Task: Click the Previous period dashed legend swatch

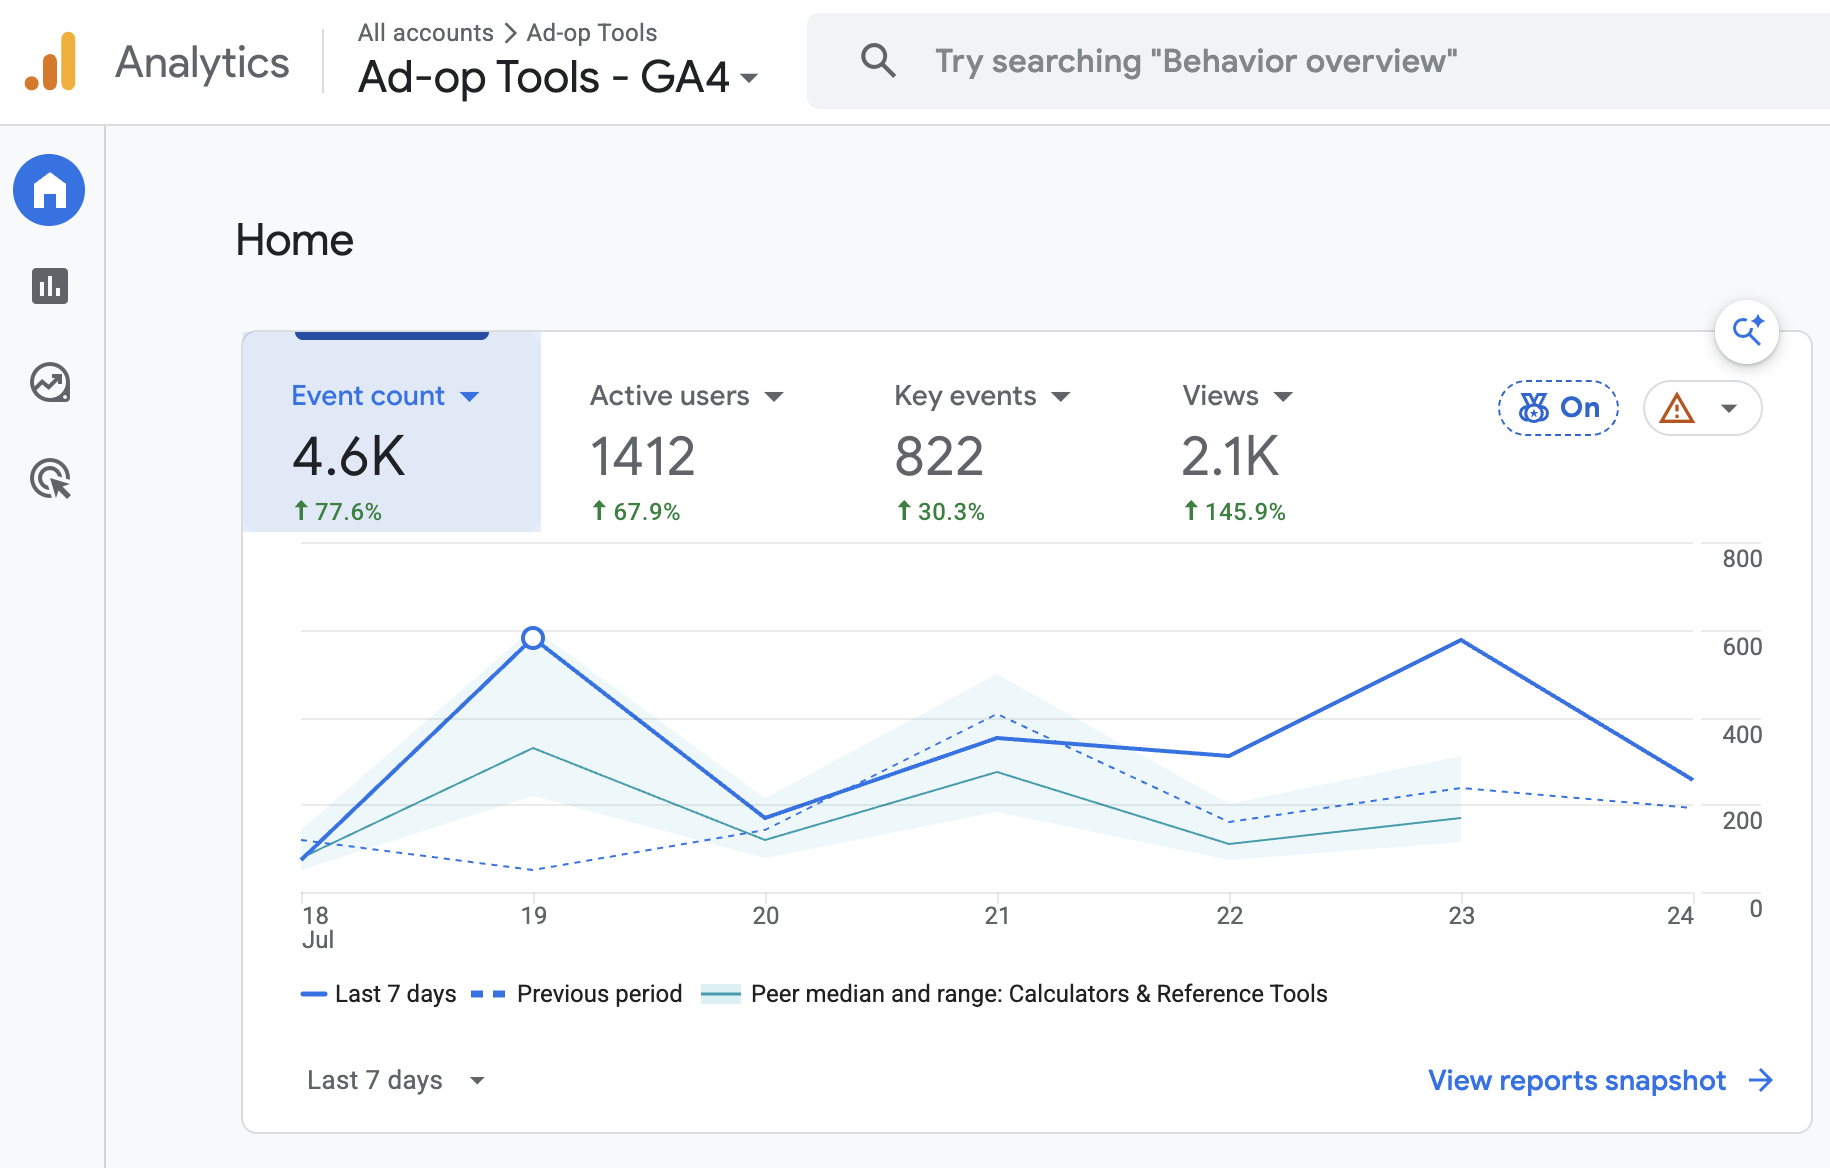Action: tap(488, 994)
